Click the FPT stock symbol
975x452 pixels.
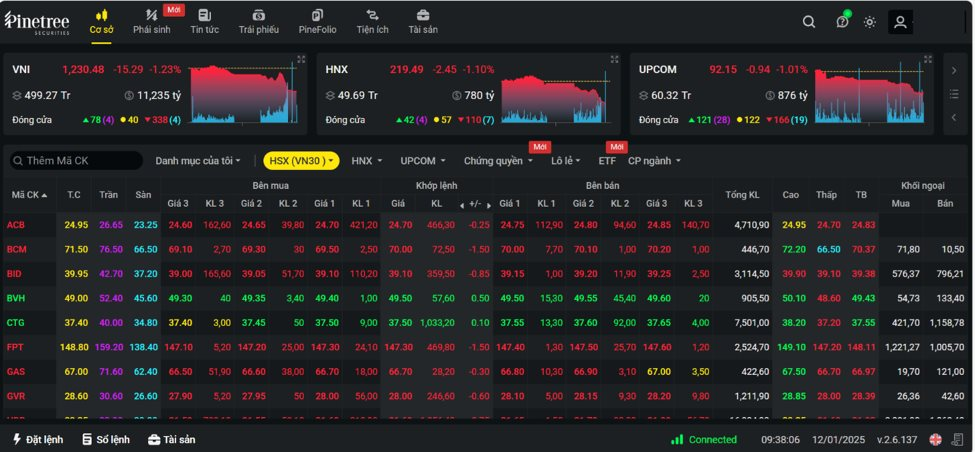[x=16, y=346]
